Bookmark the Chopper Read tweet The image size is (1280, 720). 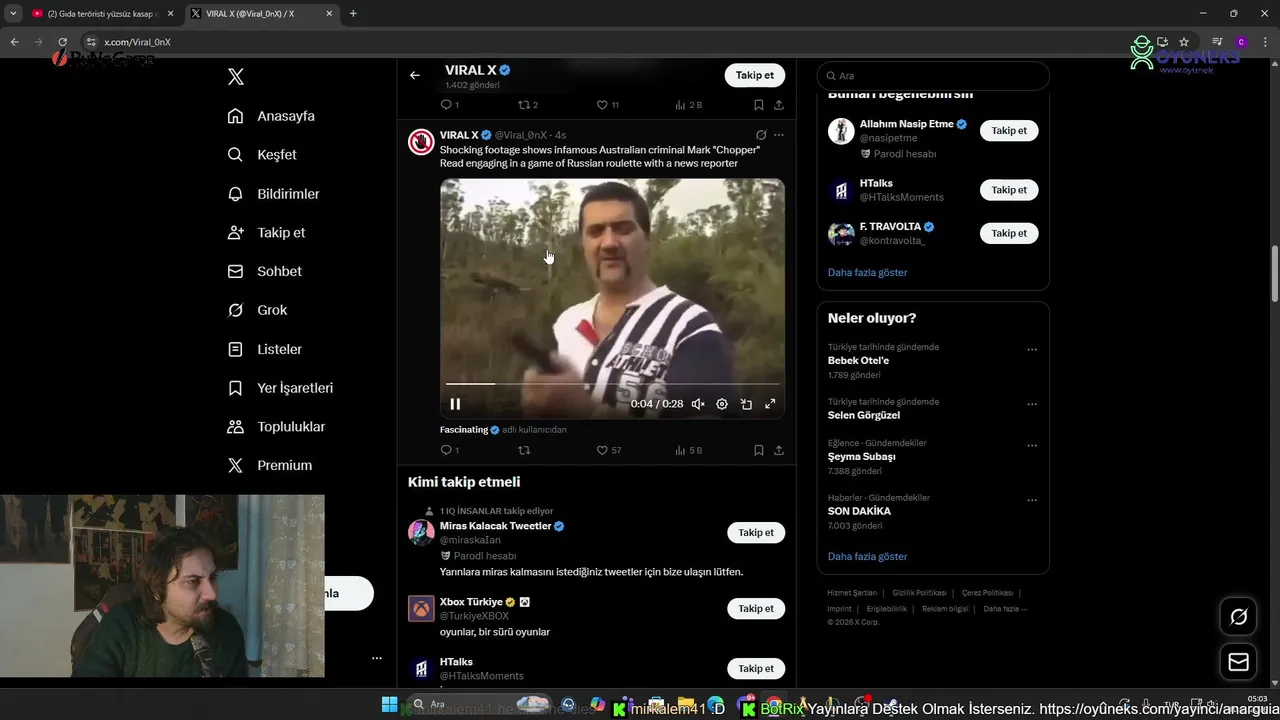click(759, 450)
